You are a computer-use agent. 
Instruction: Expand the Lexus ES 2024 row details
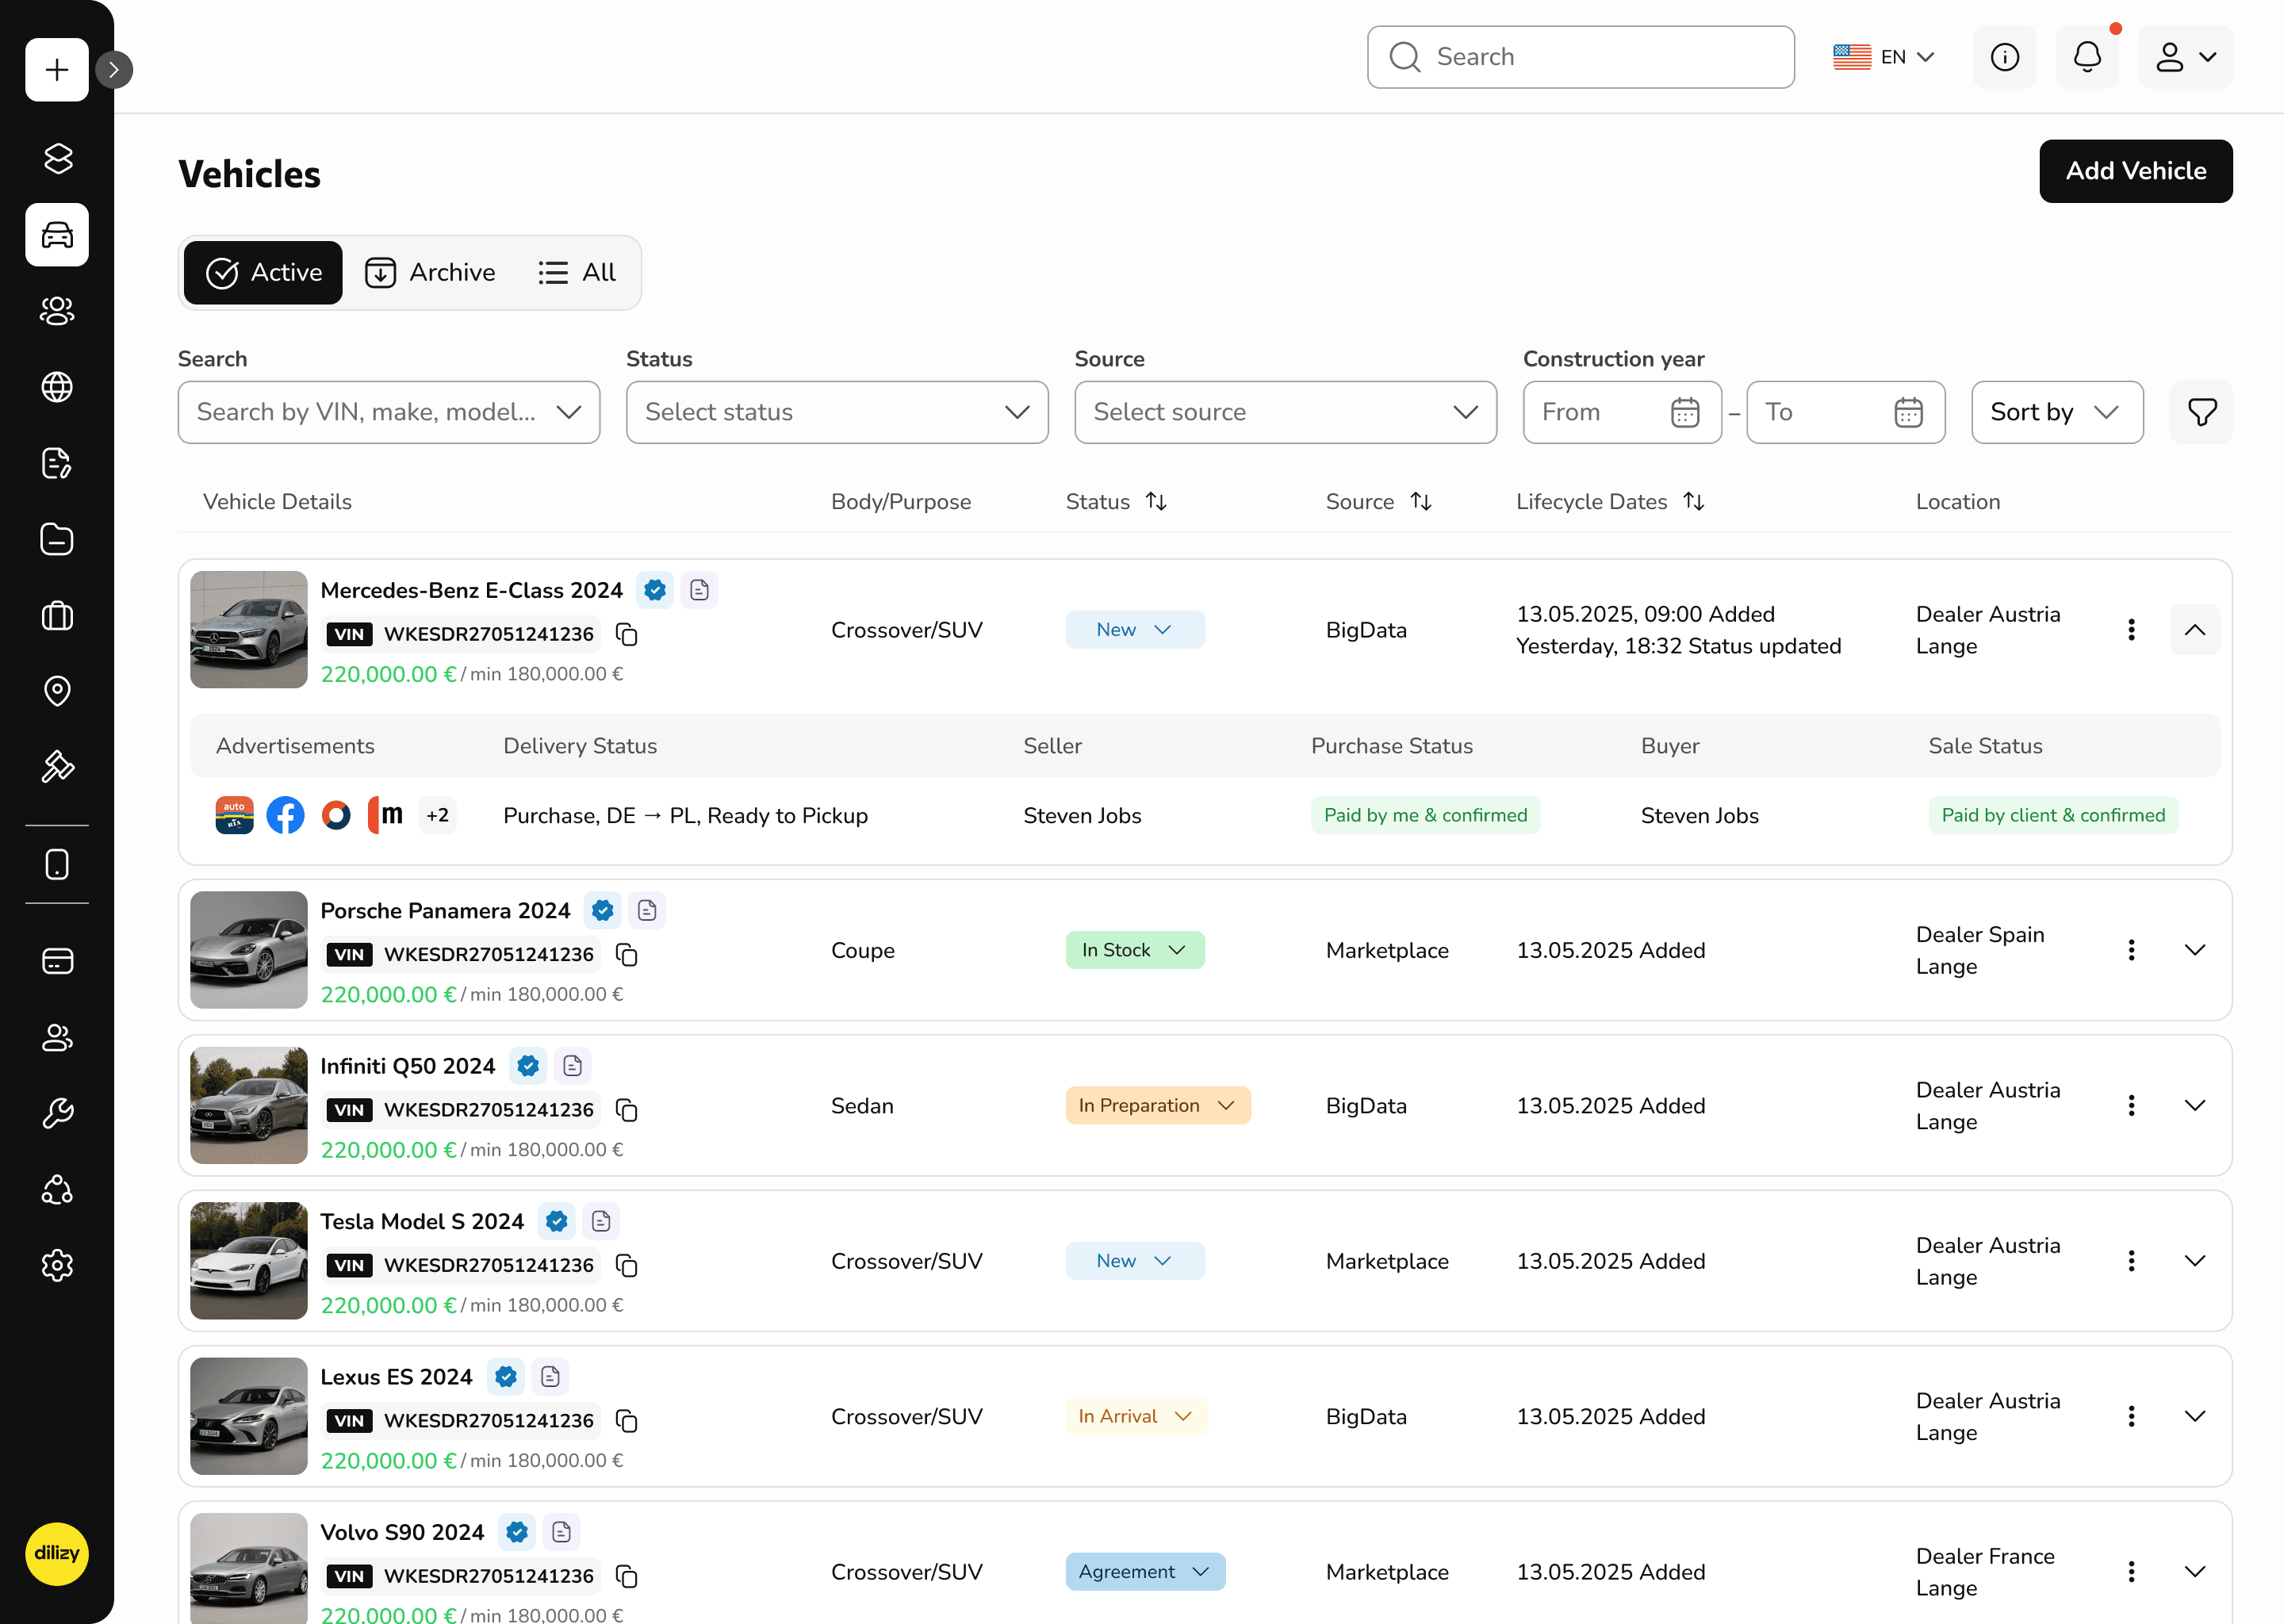[x=2196, y=1416]
